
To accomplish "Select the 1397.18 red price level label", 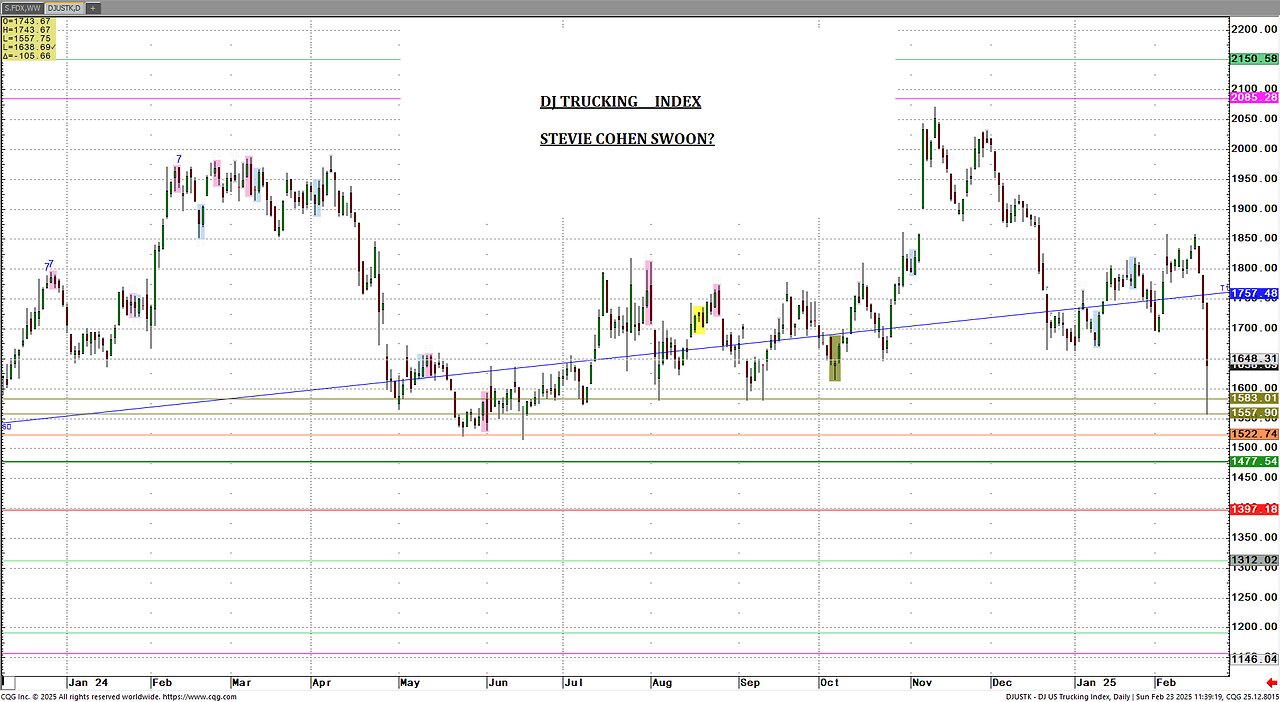I will (1254, 509).
